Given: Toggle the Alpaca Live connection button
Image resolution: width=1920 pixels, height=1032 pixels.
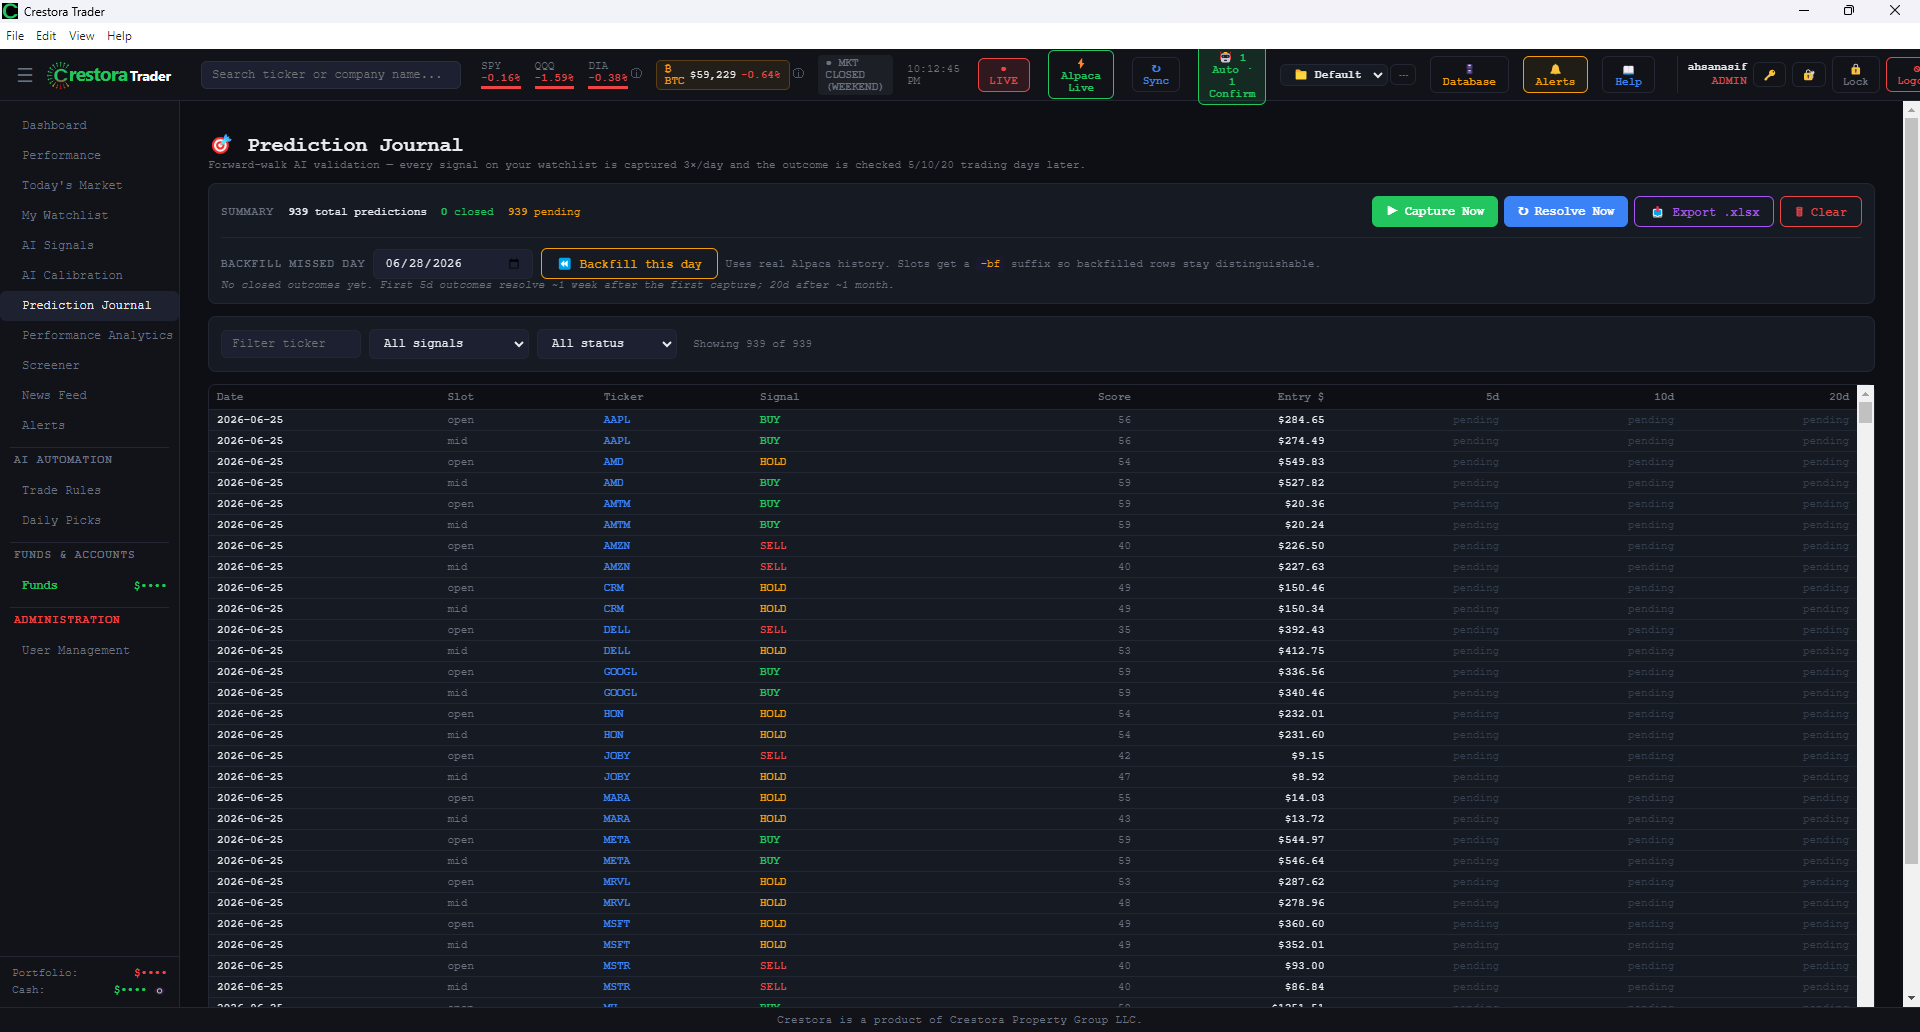Looking at the screenshot, I should (x=1080, y=75).
